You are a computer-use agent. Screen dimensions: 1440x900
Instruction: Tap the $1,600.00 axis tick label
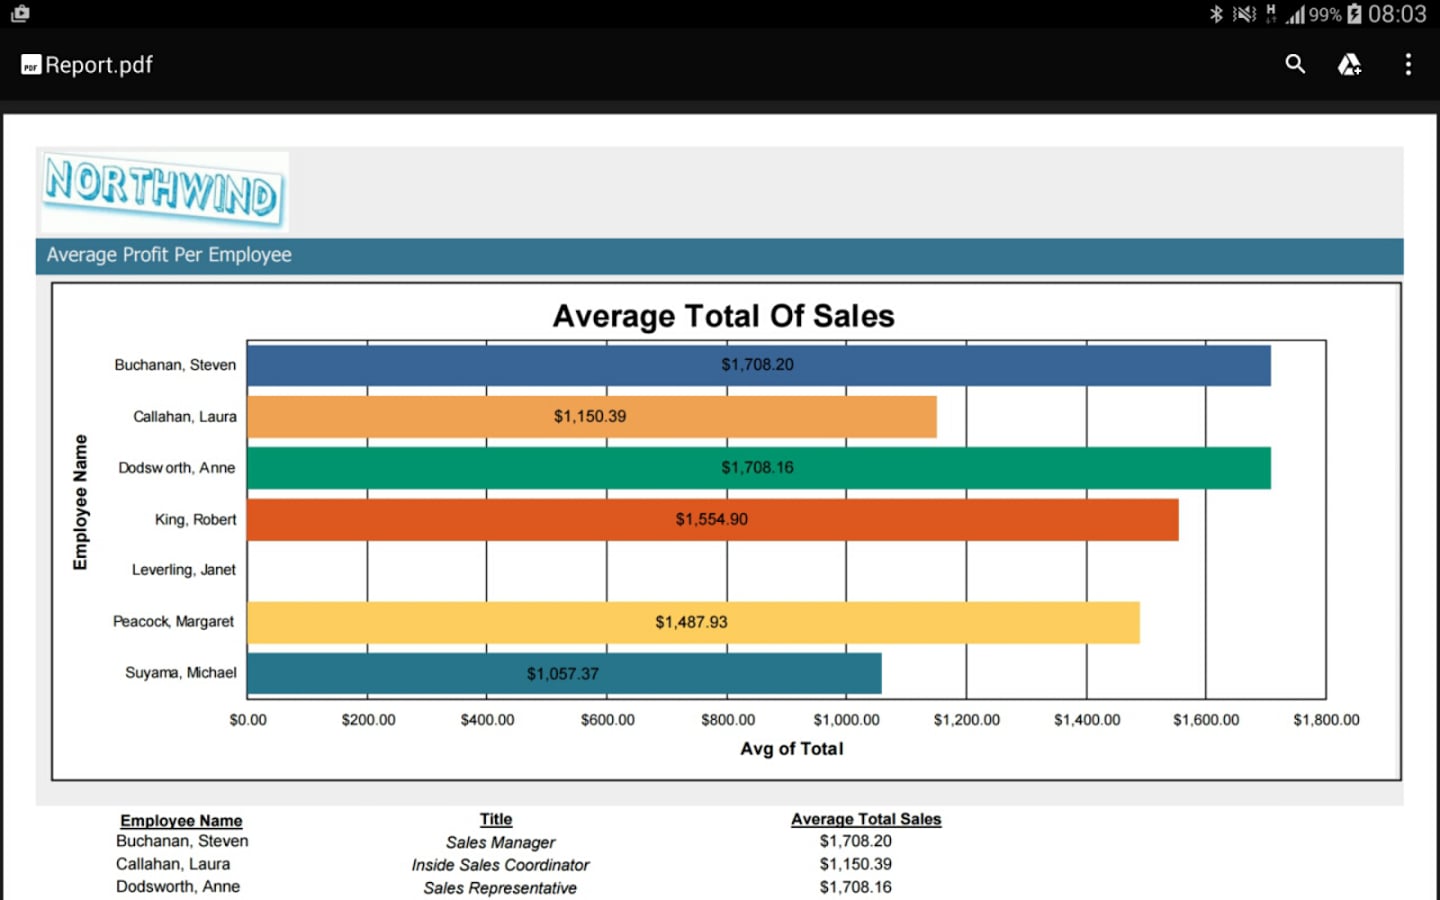[1206, 720]
